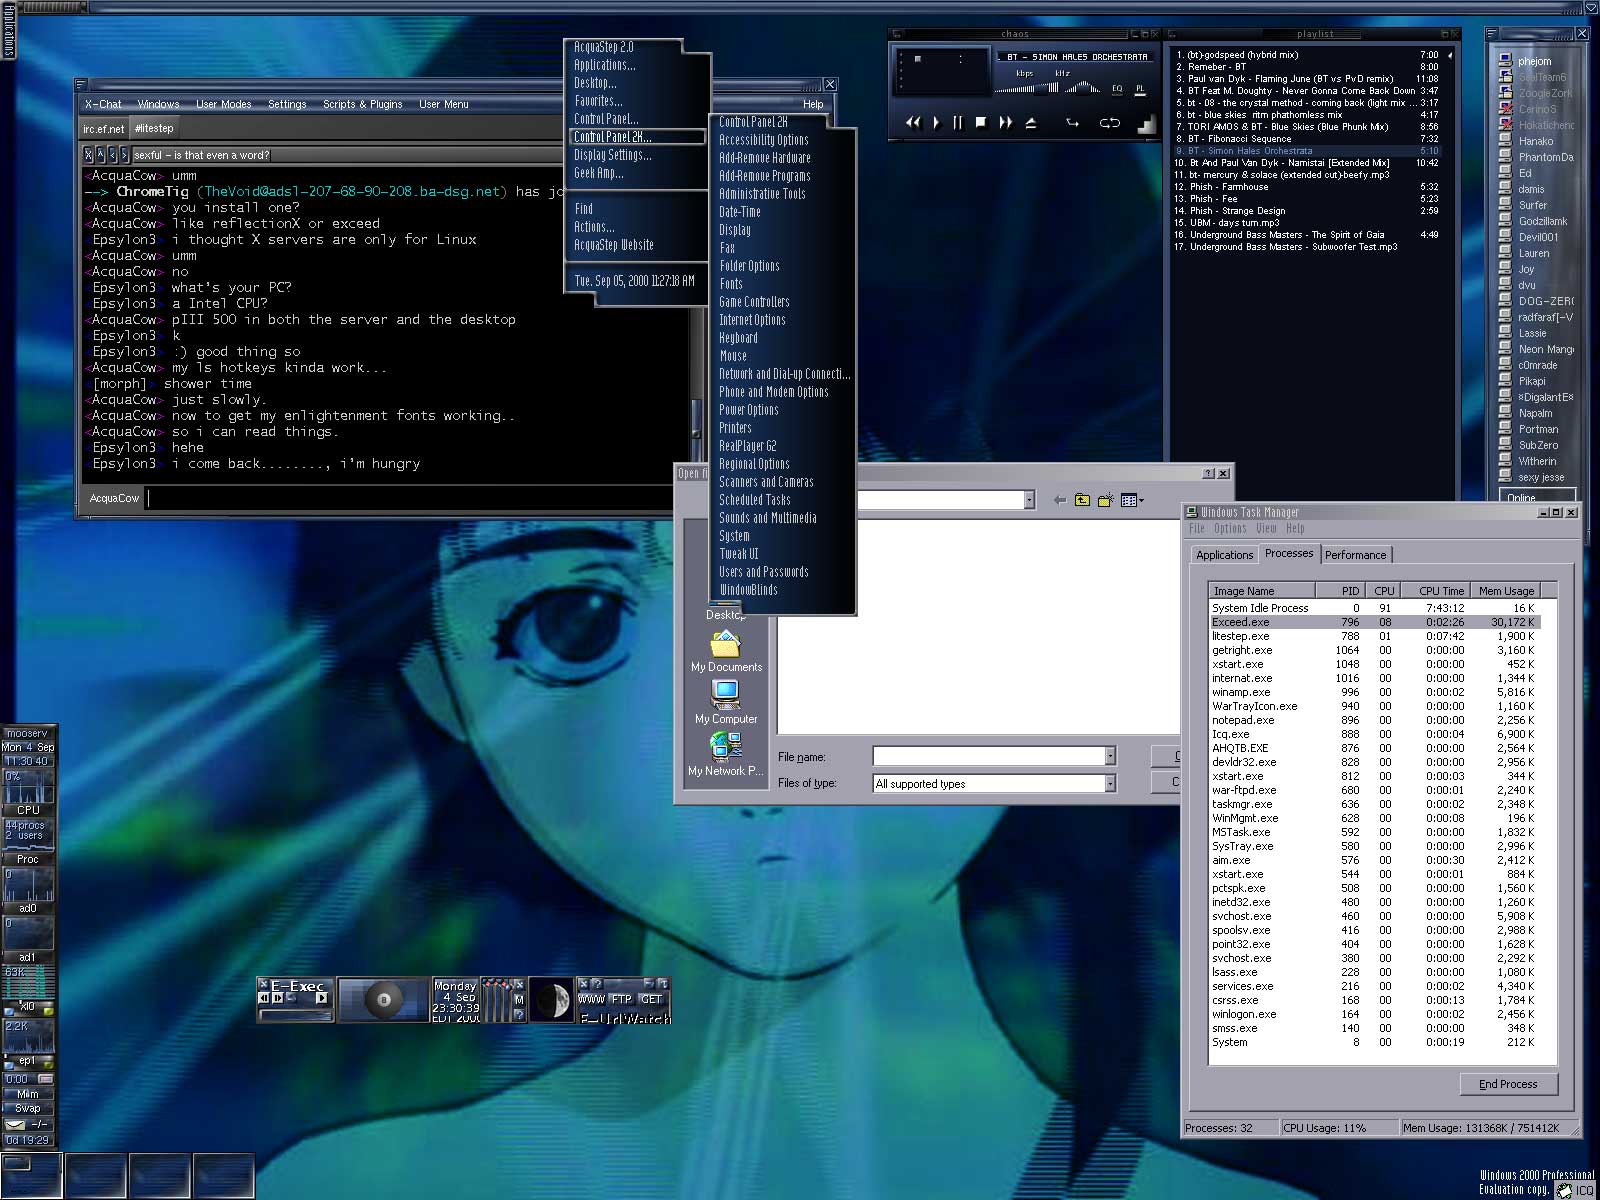The image size is (1600, 1200).
Task: Click the Winamp eject button
Action: click(1031, 123)
